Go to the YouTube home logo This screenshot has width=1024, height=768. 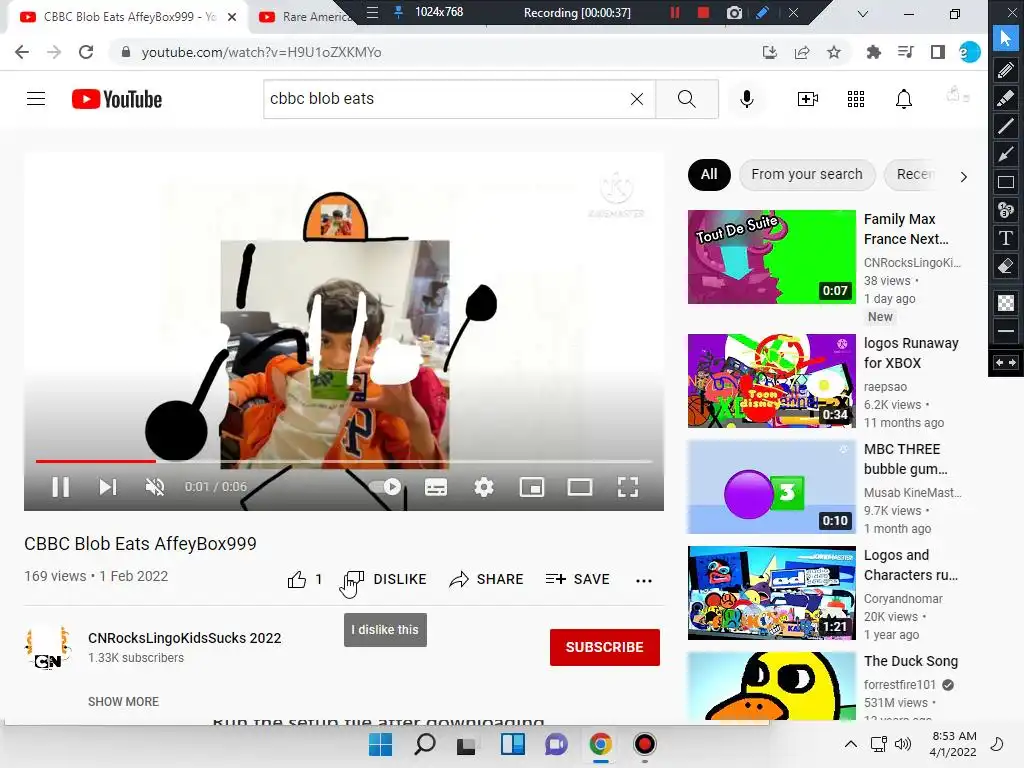117,99
